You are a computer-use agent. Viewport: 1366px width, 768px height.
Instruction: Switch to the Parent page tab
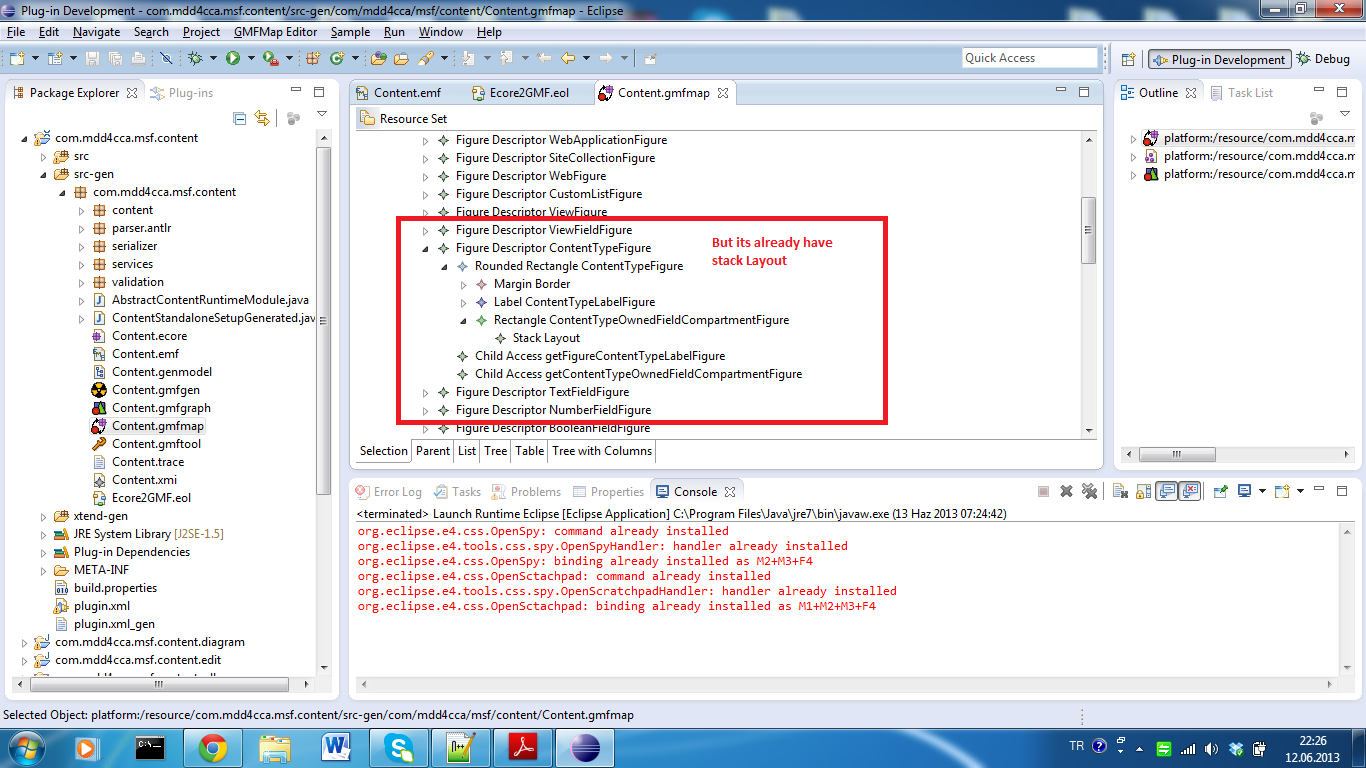click(x=433, y=451)
